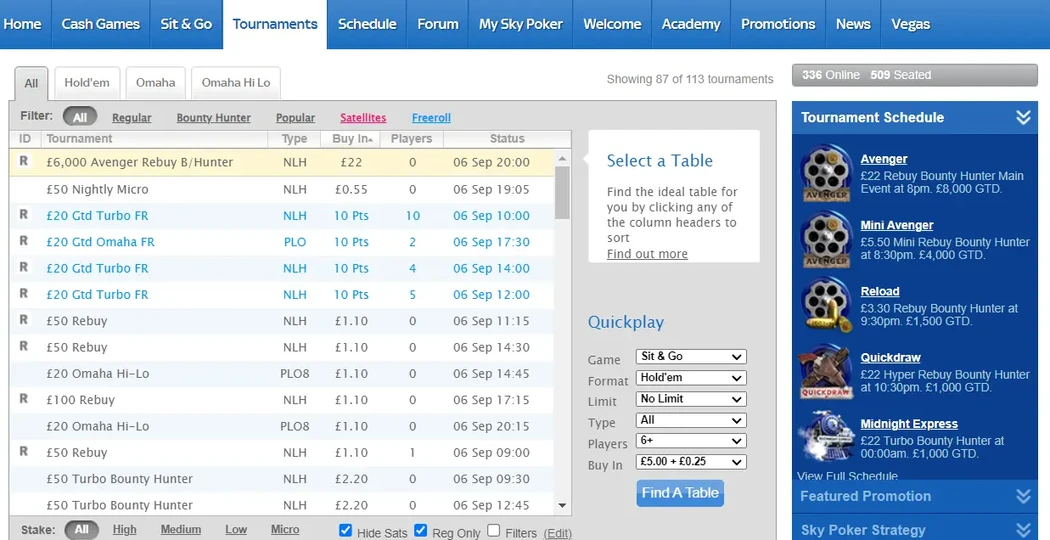Select the All filter pill
Image resolution: width=1050 pixels, height=540 pixels.
coord(80,117)
